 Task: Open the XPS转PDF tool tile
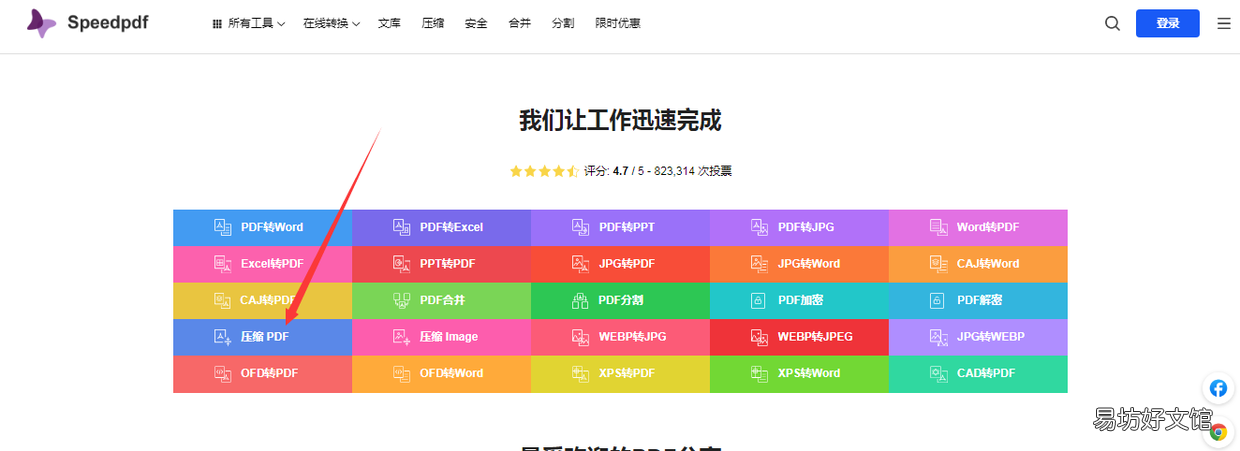click(620, 373)
